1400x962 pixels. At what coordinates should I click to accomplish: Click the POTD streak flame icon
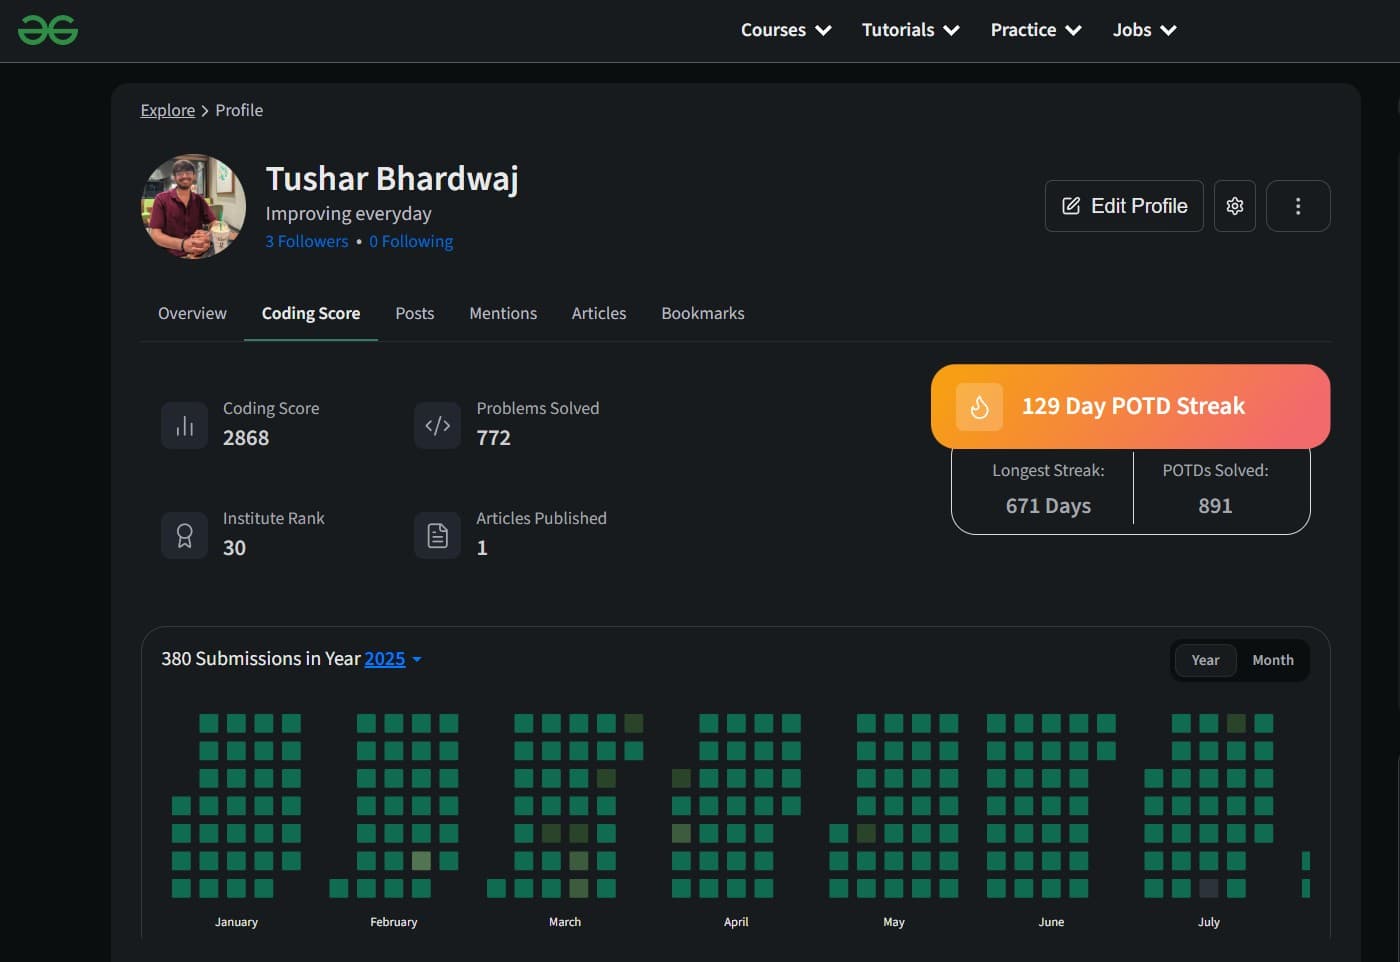coord(979,407)
